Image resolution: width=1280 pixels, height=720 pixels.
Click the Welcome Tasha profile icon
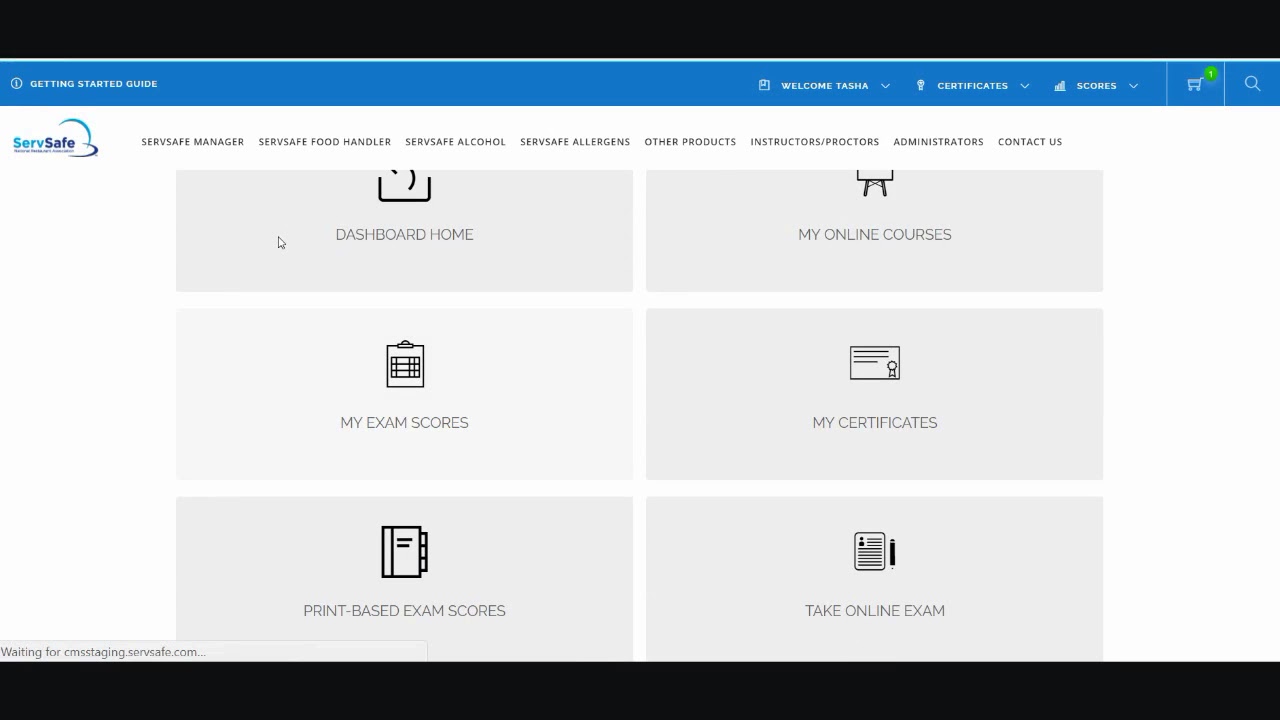[765, 85]
